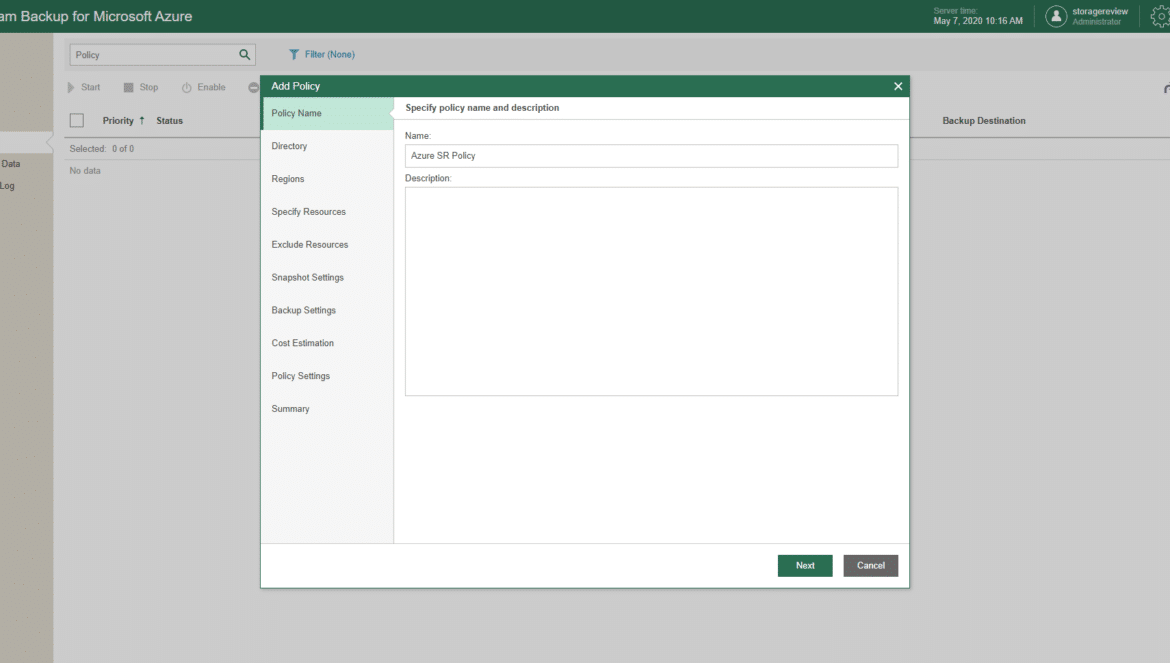The width and height of the screenshot is (1170, 663).
Task: Go to Snapshot Settings step
Action: [x=327, y=277]
